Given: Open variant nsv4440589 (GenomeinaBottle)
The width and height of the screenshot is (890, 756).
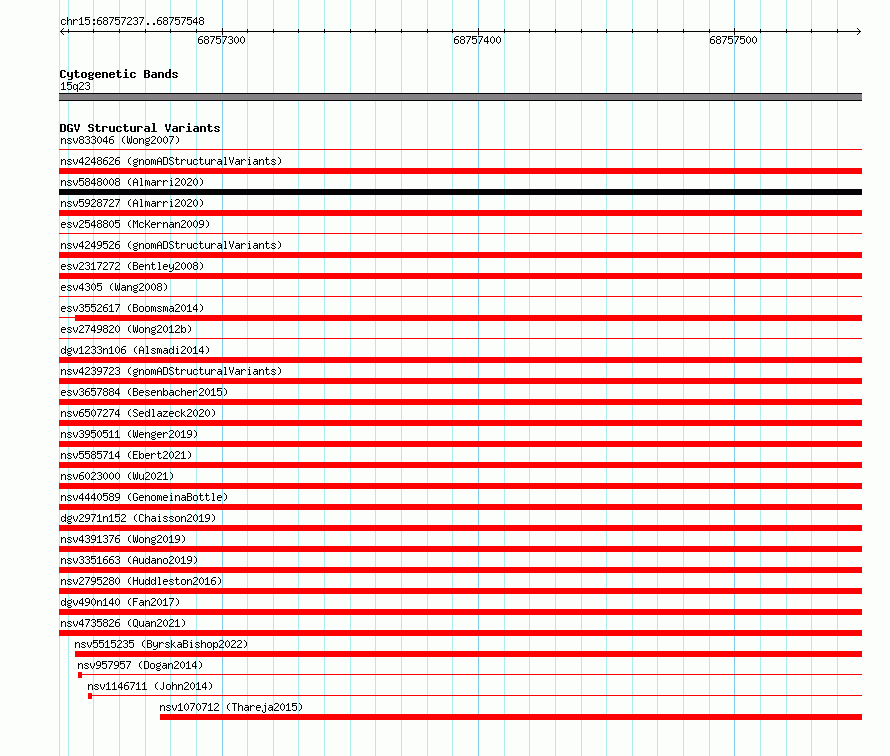Looking at the screenshot, I should (144, 497).
